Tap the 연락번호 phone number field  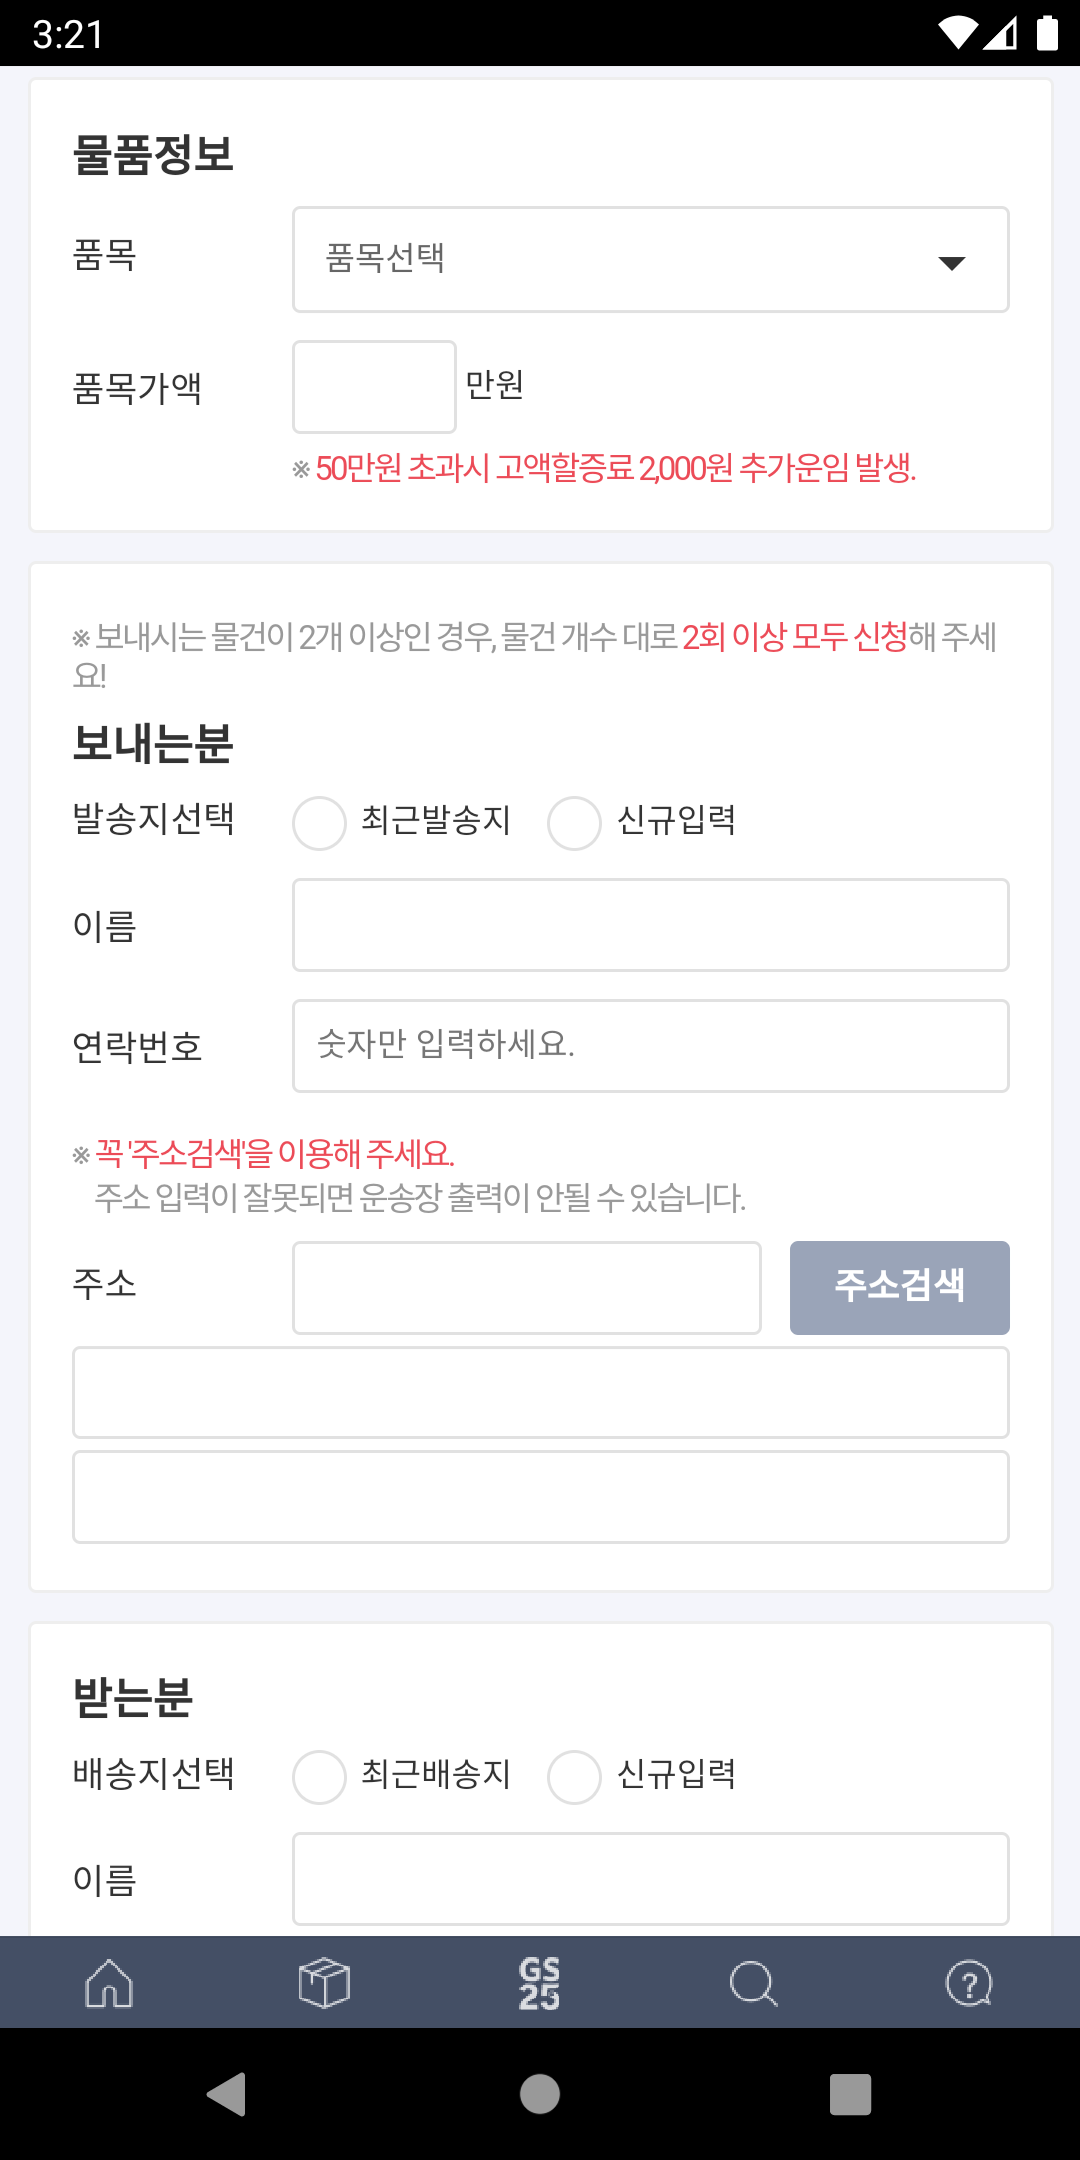pyautogui.click(x=650, y=1046)
